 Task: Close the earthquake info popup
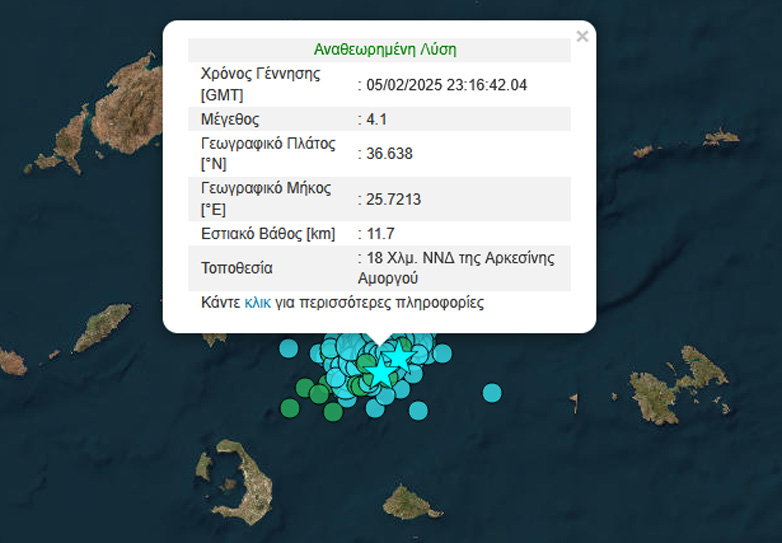pyautogui.click(x=582, y=37)
